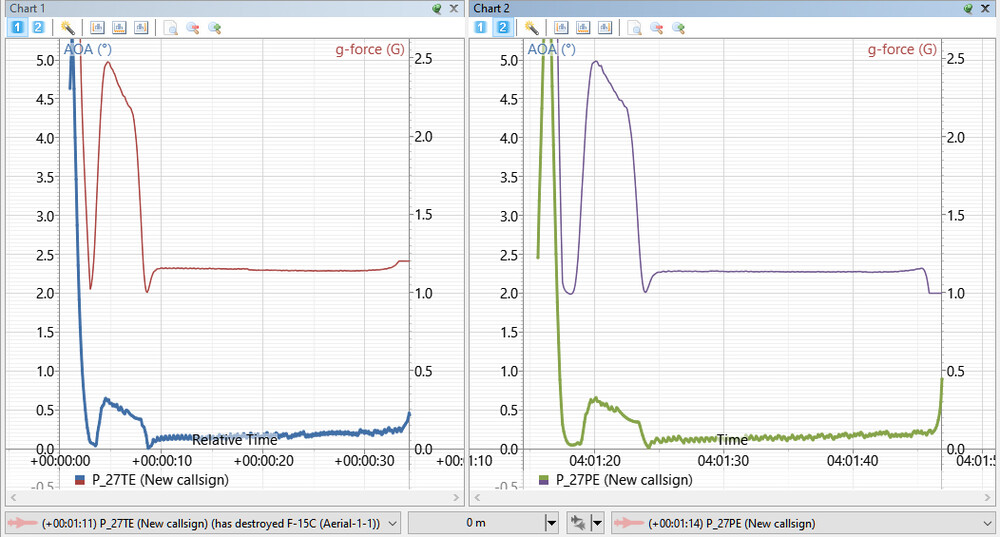The height and width of the screenshot is (537, 1000).
Task: Click the magic wand icon in Chart 1
Action: (68, 27)
